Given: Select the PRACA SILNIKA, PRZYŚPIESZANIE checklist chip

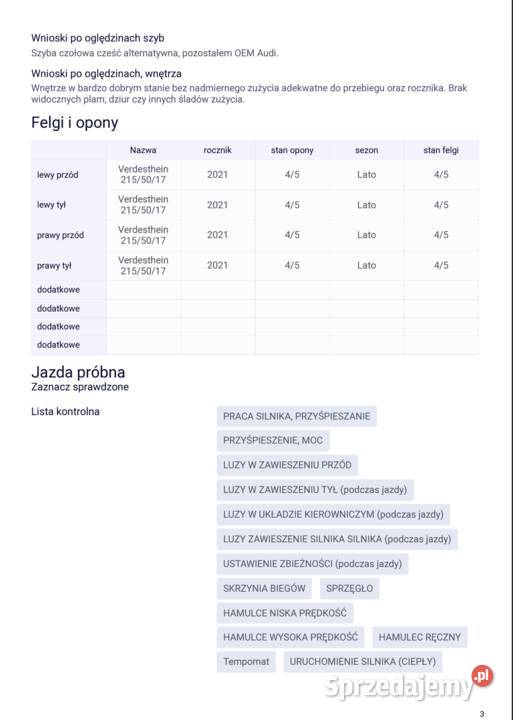Looking at the screenshot, I should coord(297,416).
